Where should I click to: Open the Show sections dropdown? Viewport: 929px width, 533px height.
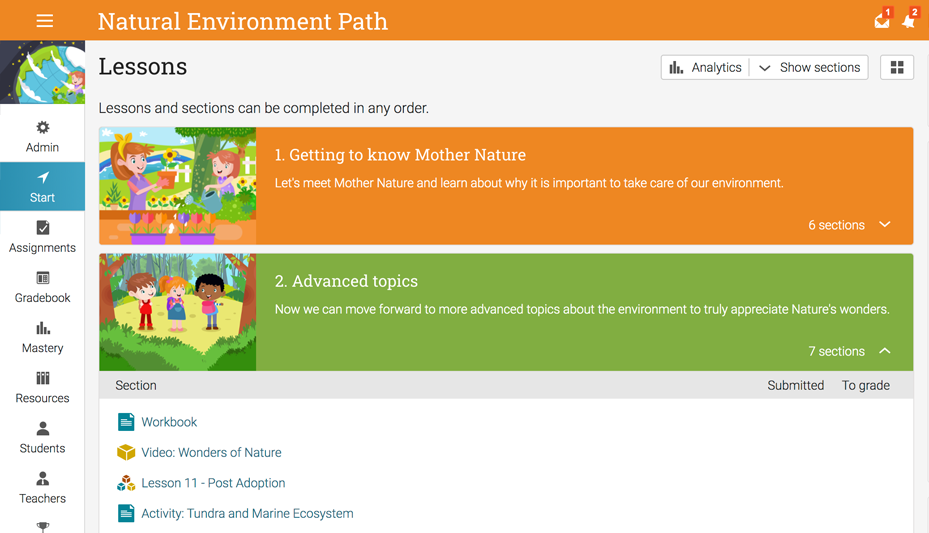click(x=809, y=68)
